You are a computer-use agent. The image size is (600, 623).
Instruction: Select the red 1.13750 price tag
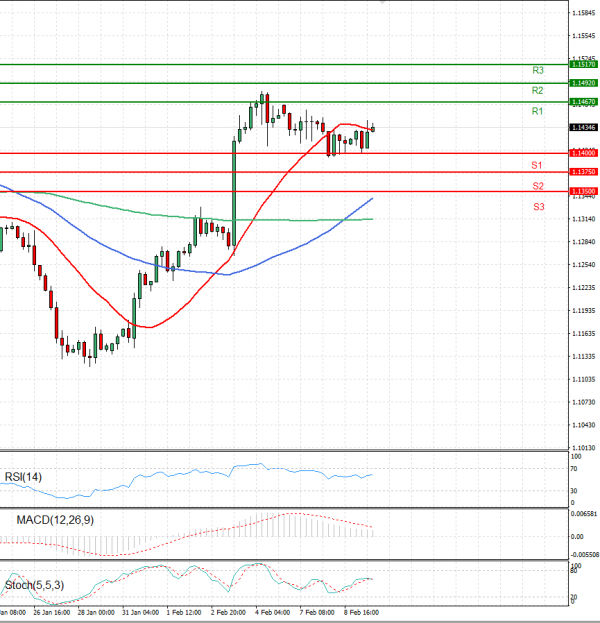(x=583, y=172)
